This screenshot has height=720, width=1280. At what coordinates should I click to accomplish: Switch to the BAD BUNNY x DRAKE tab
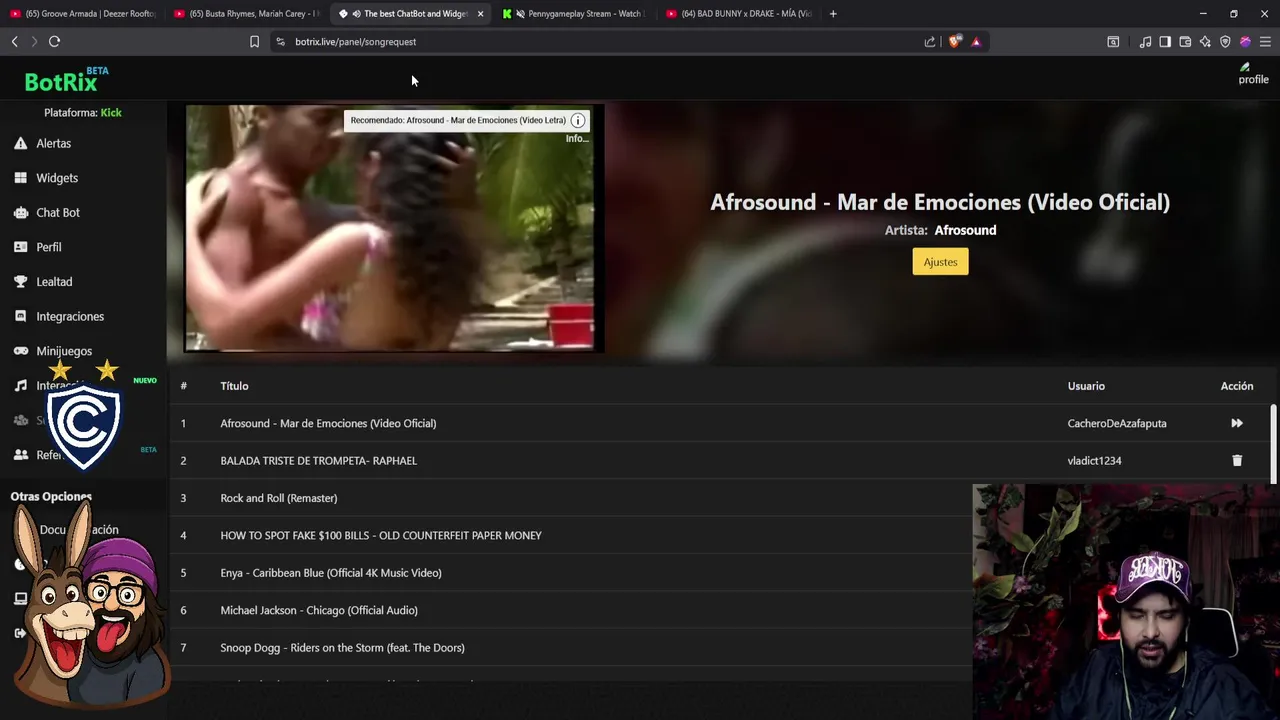(x=739, y=14)
